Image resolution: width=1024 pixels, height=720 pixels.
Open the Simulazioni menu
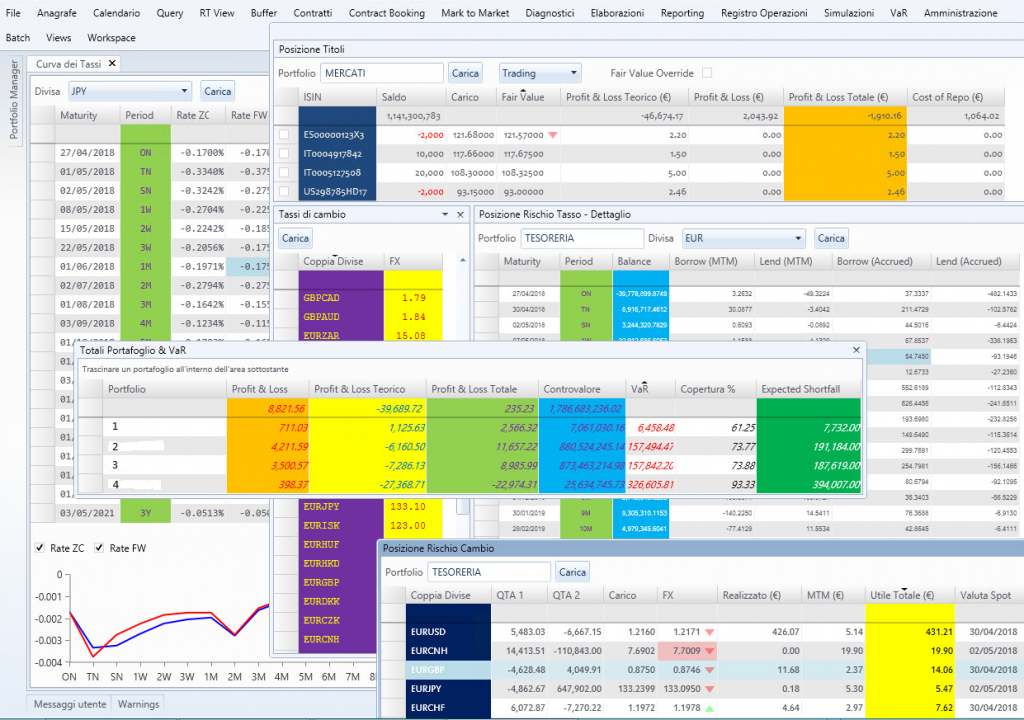pos(848,13)
